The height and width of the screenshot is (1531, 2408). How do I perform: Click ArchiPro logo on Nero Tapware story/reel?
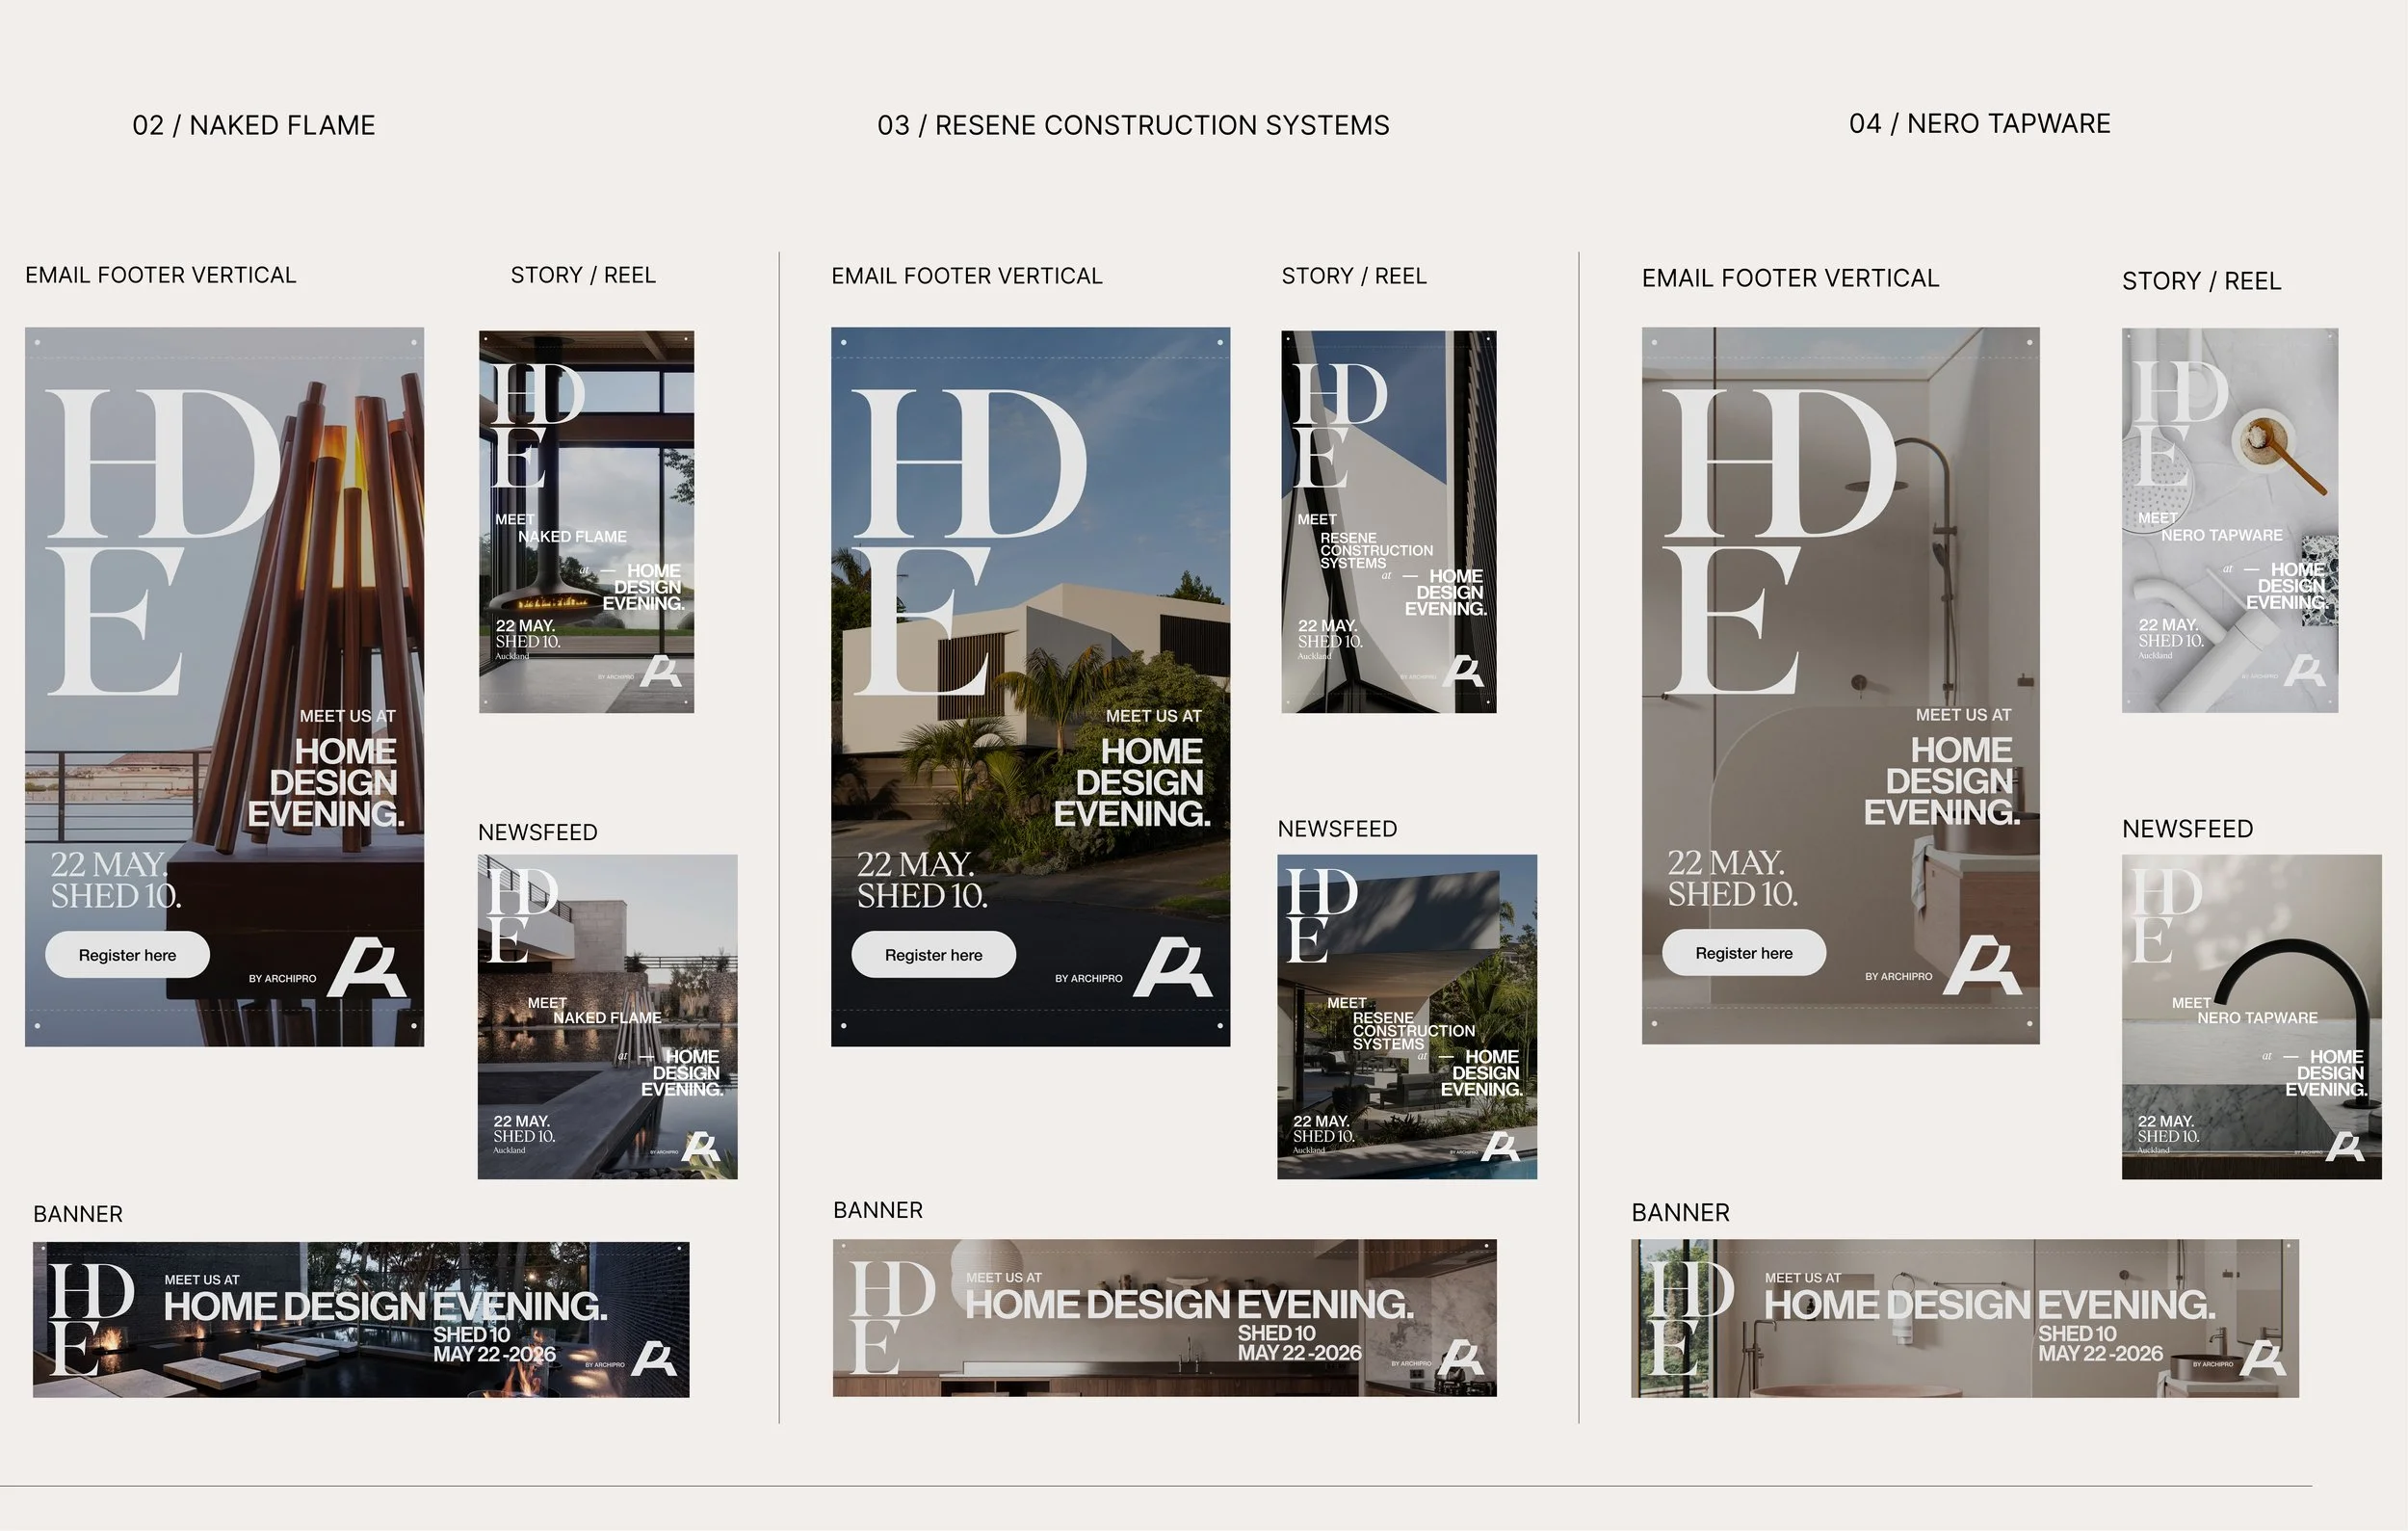click(2305, 670)
